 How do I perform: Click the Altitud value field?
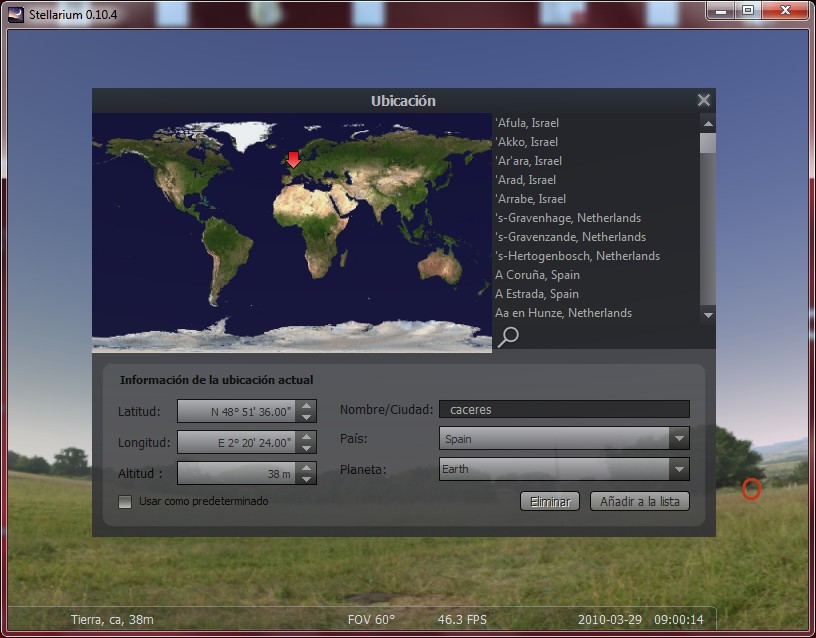[x=237, y=474]
